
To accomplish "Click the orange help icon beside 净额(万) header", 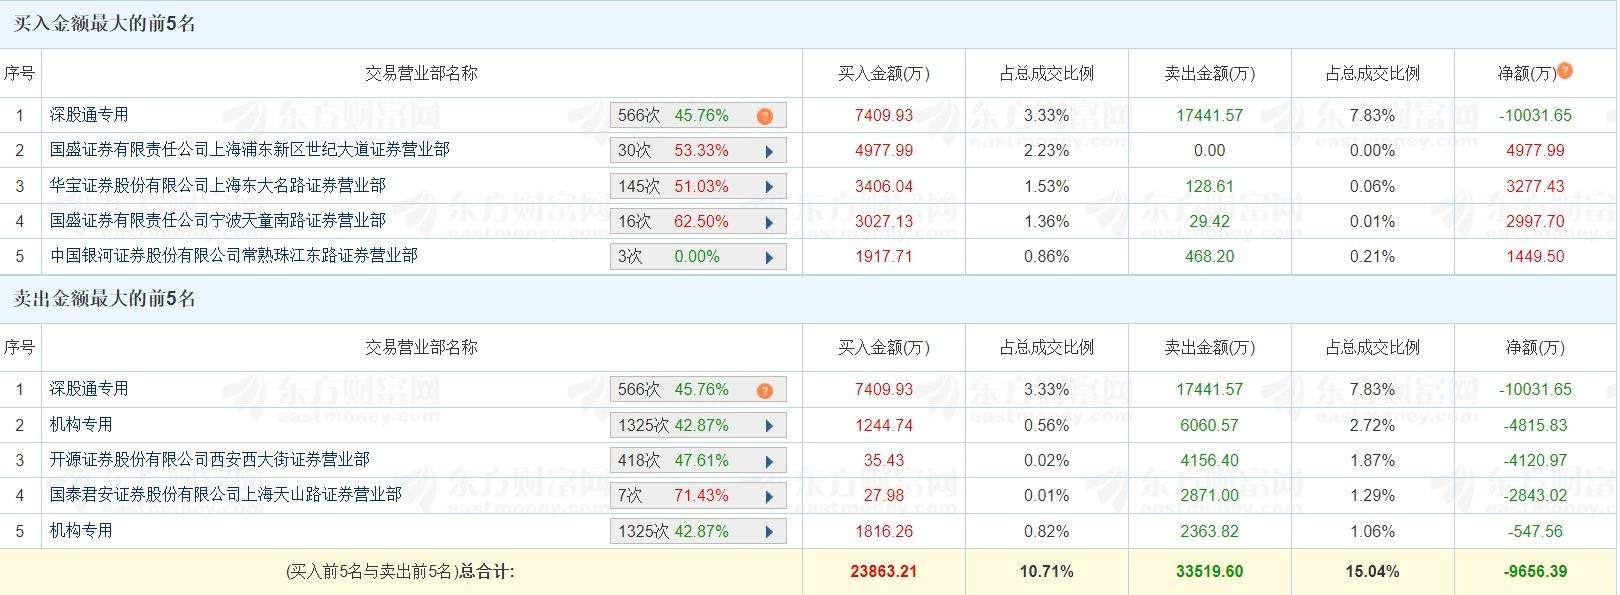I will 1565,71.
